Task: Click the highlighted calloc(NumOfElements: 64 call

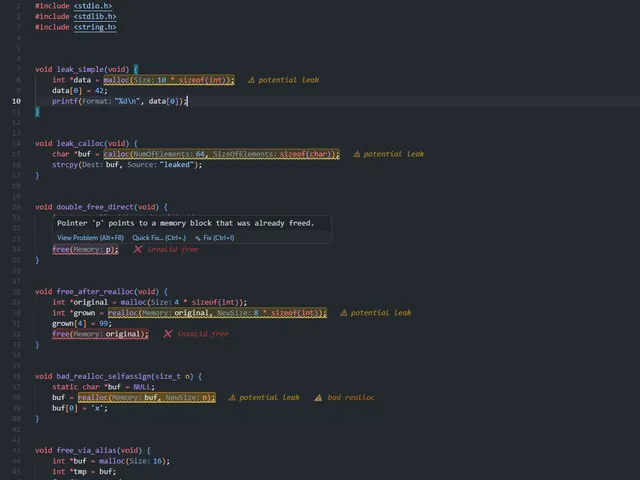Action: (x=221, y=154)
